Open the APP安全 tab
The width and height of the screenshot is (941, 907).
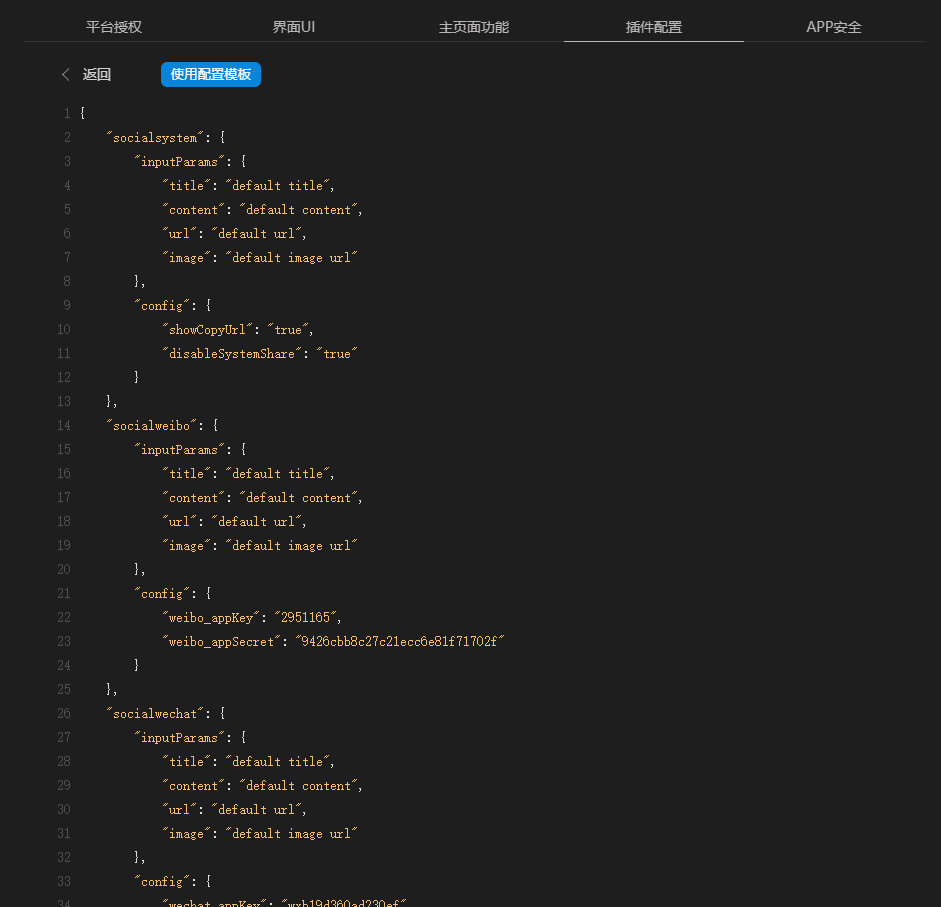click(x=834, y=27)
